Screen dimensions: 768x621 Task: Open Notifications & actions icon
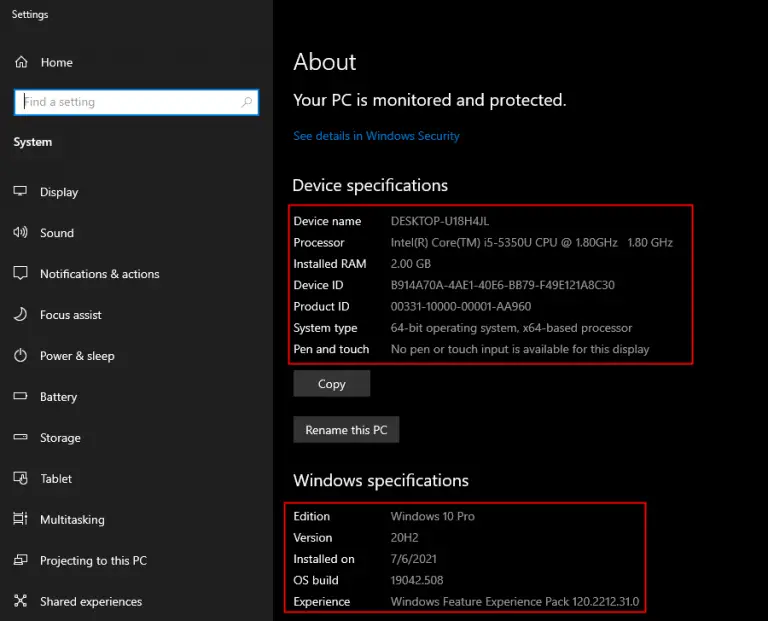click(x=20, y=273)
